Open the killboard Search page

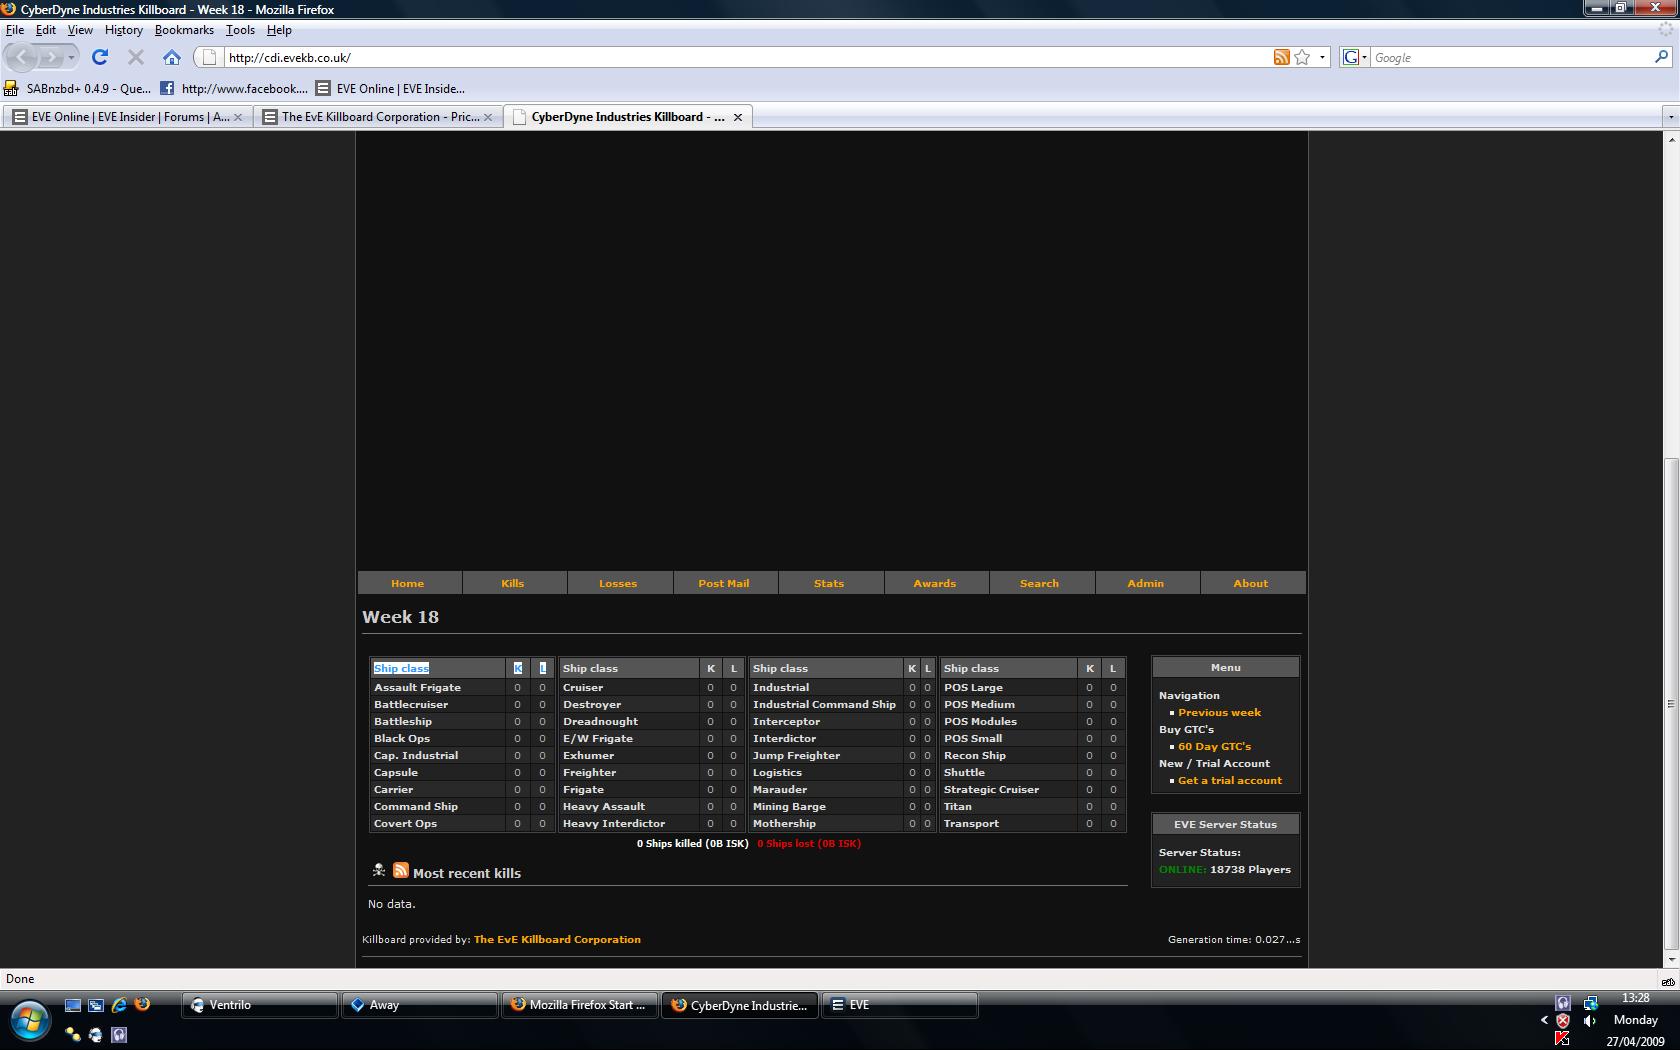point(1040,583)
